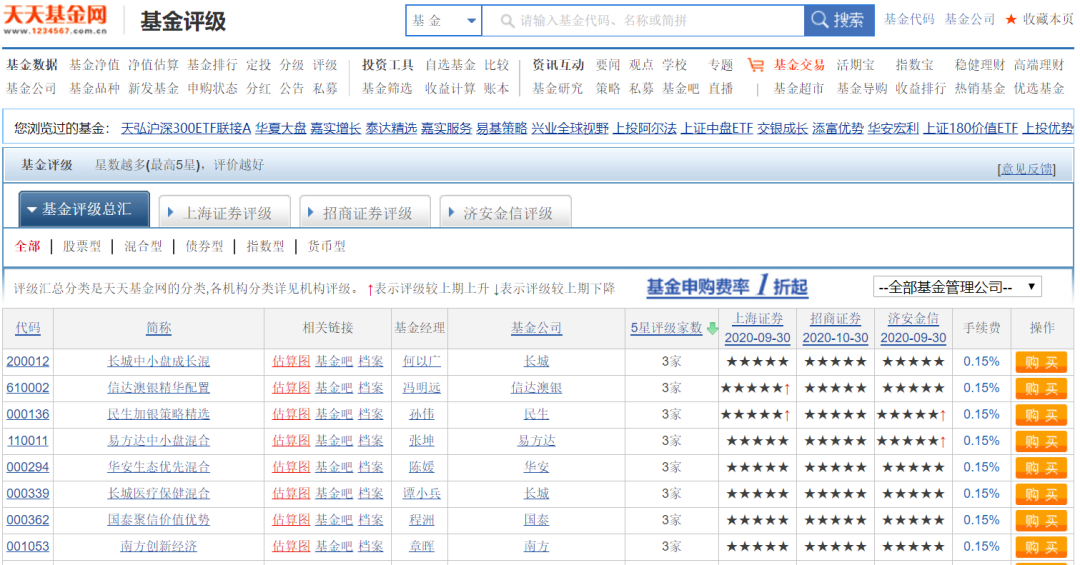This screenshot has width=1080, height=565.
Task: Click 购买 button for 长城中小盘成长混
Action: [1041, 362]
